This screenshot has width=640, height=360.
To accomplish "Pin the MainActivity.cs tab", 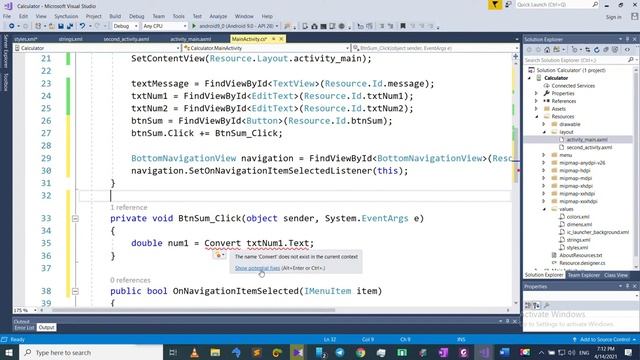I will click(273, 39).
